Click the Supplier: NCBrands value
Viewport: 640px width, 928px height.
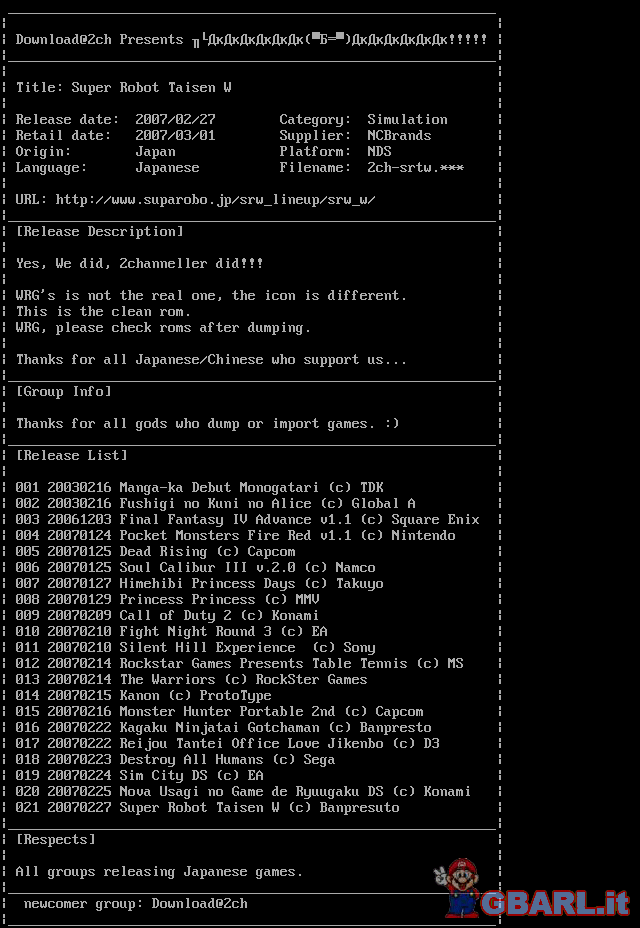tap(399, 136)
